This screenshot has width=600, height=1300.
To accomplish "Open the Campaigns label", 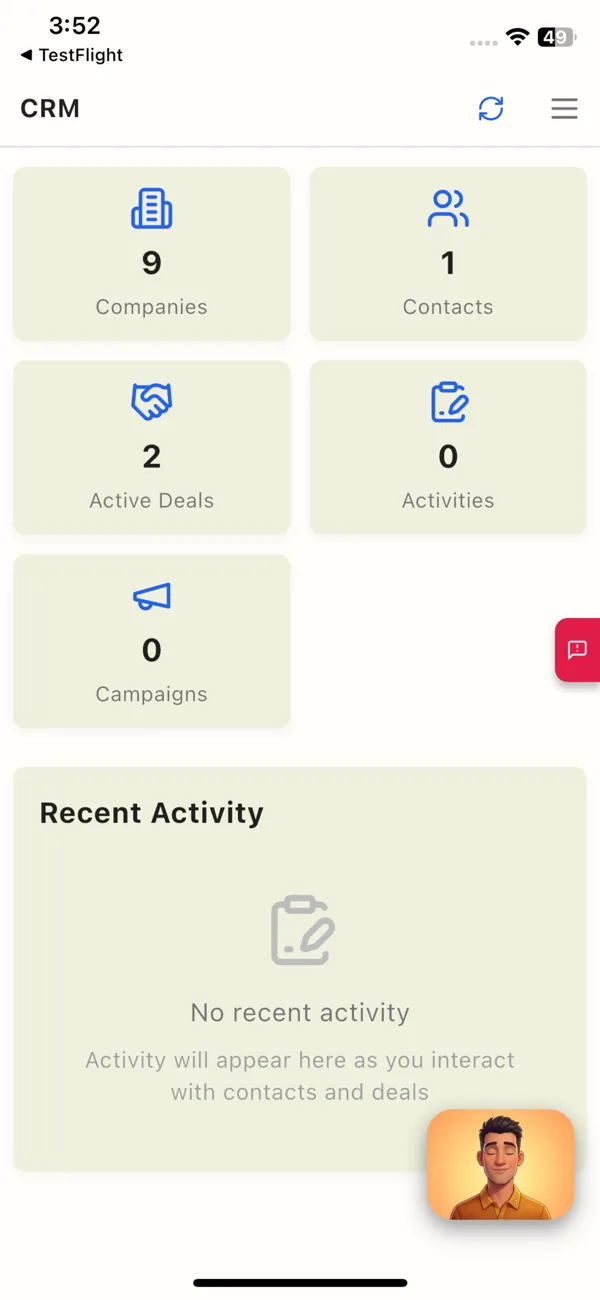I will (x=152, y=694).
